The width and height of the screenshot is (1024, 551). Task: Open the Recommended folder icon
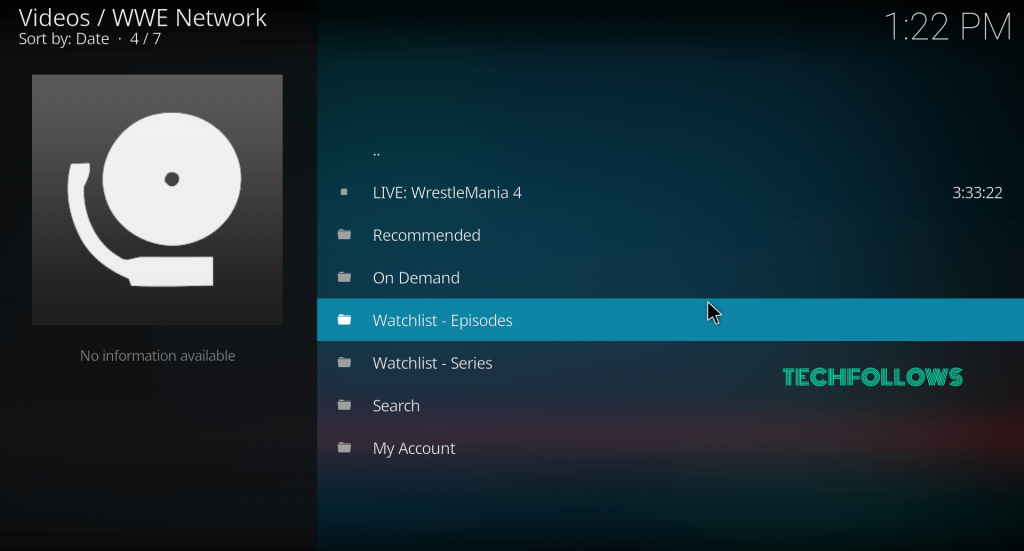(x=344, y=234)
